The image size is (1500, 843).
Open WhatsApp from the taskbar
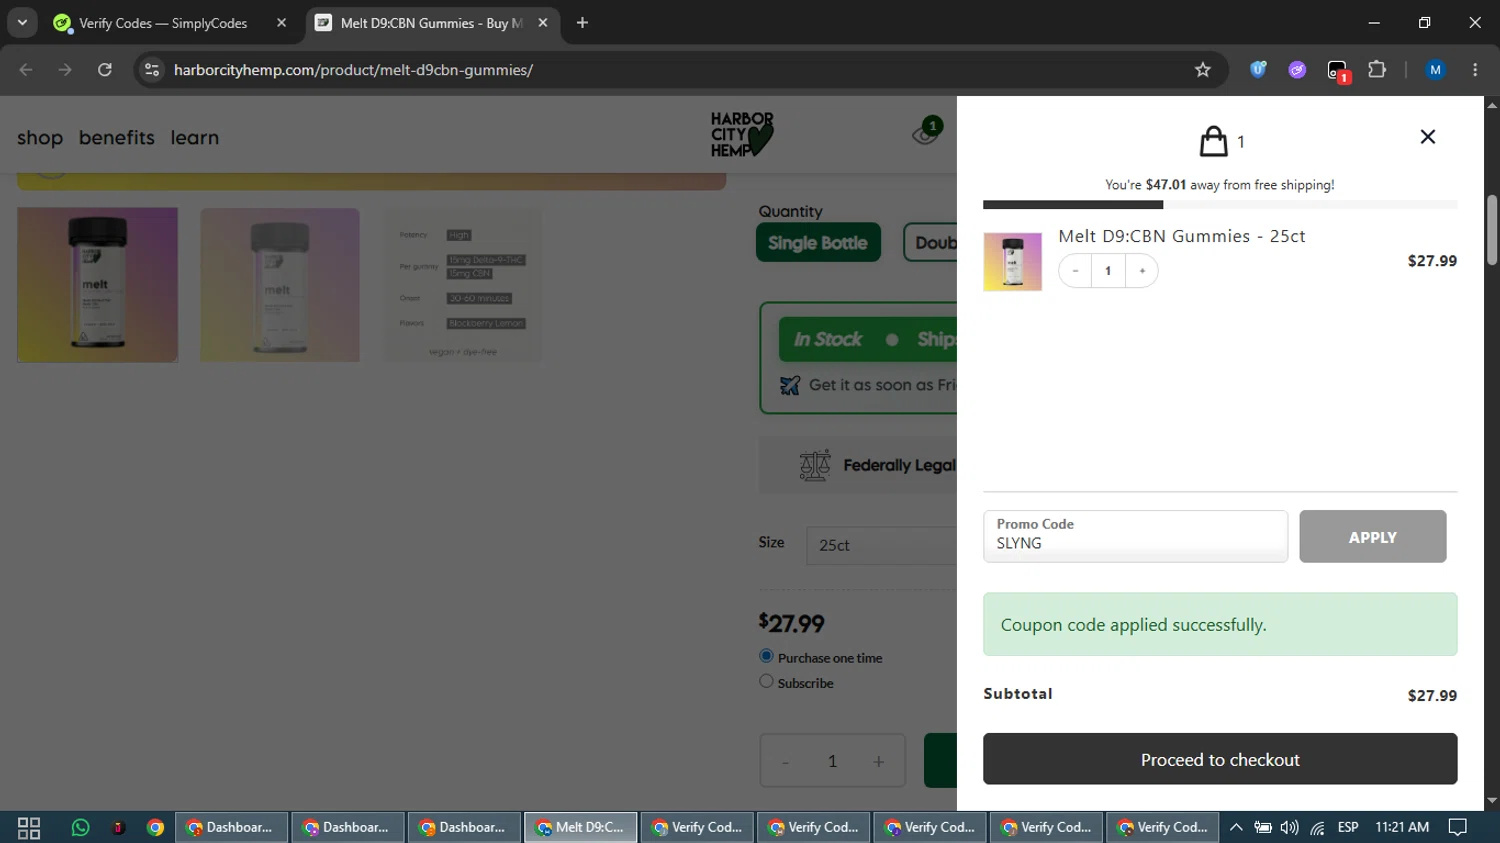point(80,828)
